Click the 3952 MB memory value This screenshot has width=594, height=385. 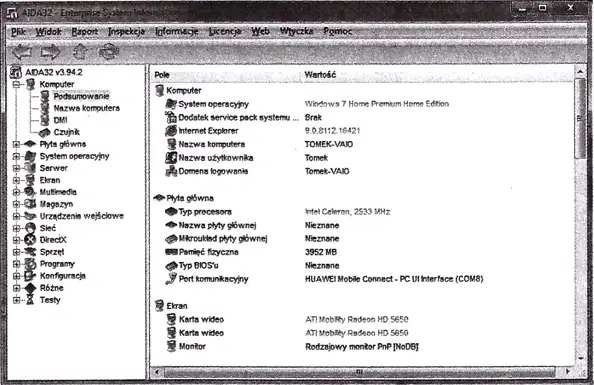coord(321,252)
